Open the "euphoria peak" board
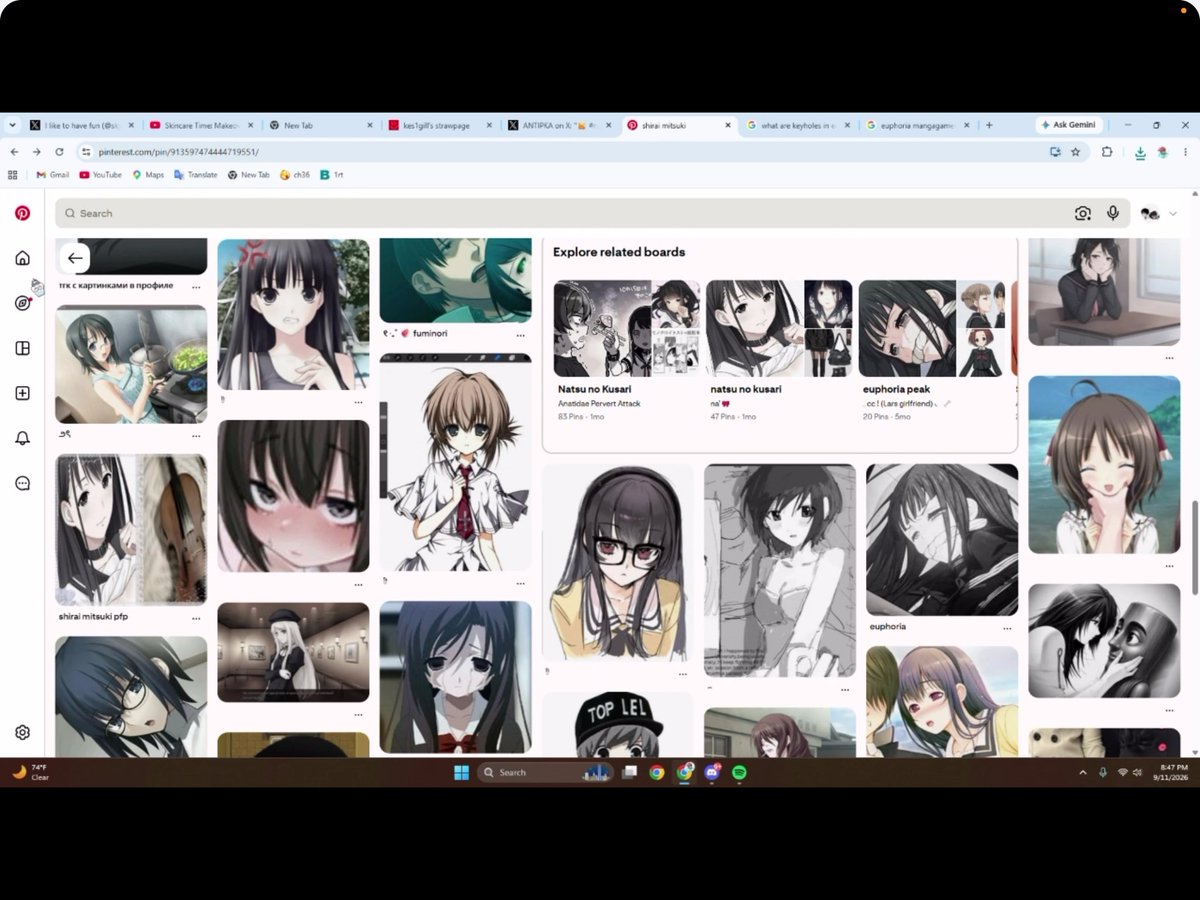 pos(932,350)
